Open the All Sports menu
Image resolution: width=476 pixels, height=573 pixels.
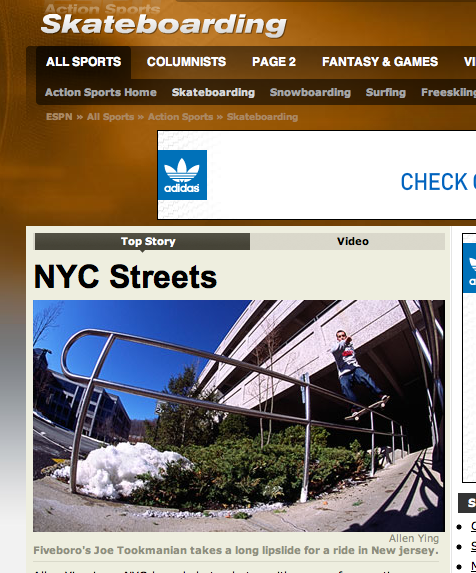[x=84, y=61]
